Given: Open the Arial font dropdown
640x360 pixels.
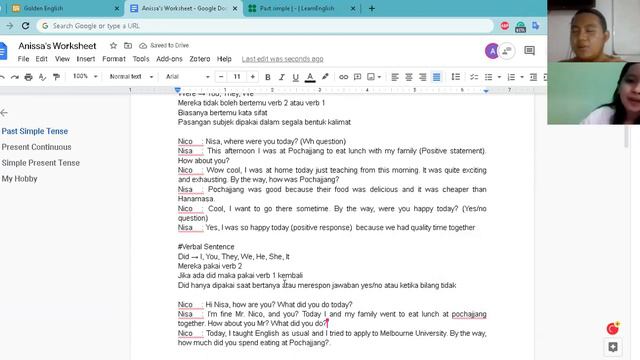Looking at the screenshot, I should [x=188, y=76].
